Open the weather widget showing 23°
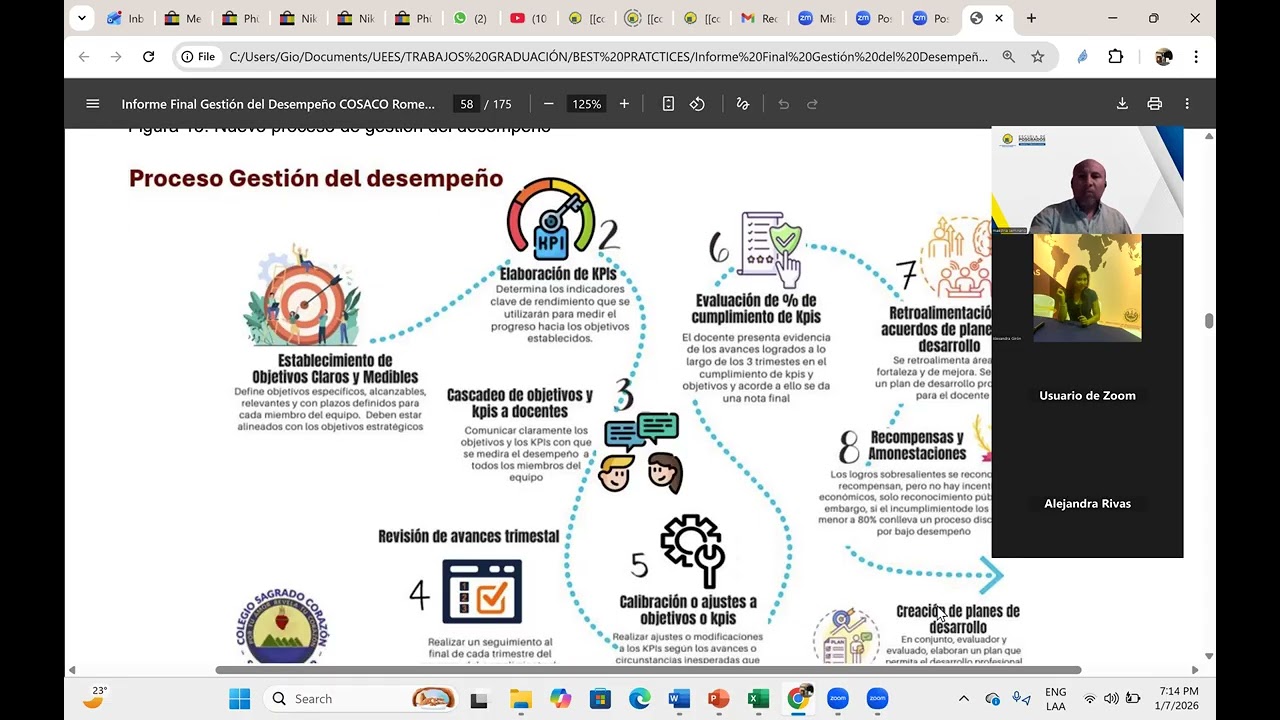 tap(94, 697)
